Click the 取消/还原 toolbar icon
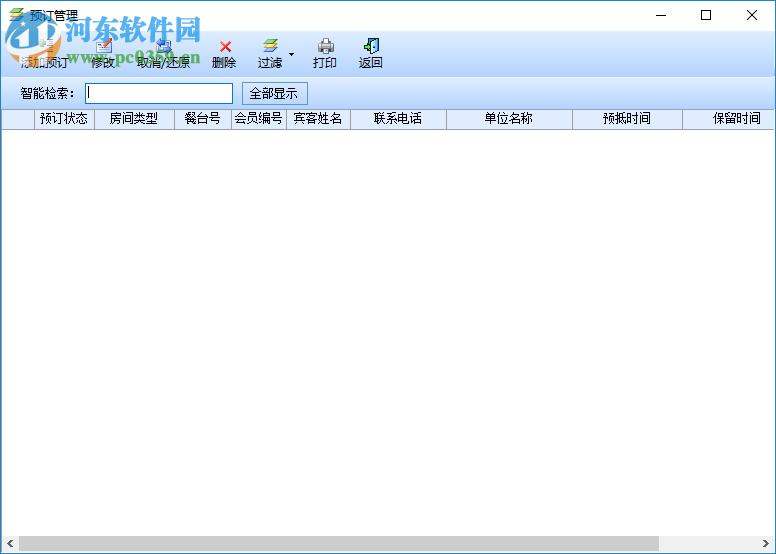This screenshot has height=554, width=776. tap(163, 47)
